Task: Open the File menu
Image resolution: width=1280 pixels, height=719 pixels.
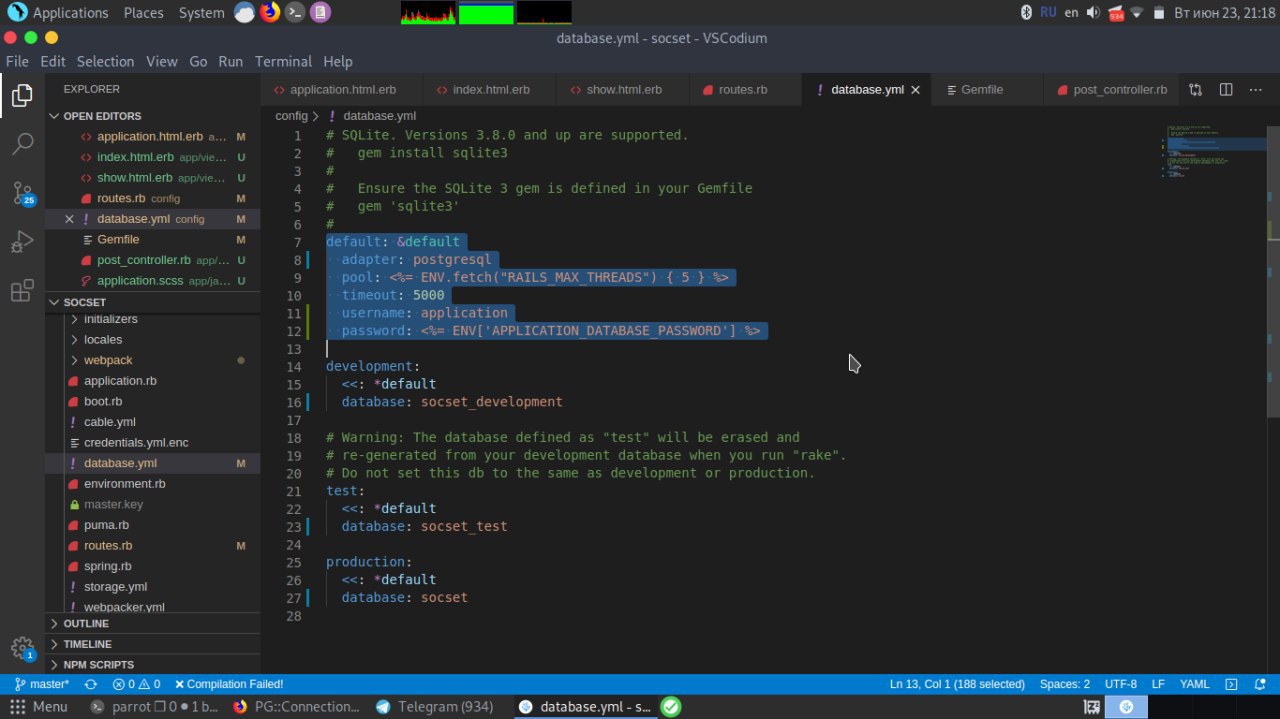Action: click(x=17, y=61)
